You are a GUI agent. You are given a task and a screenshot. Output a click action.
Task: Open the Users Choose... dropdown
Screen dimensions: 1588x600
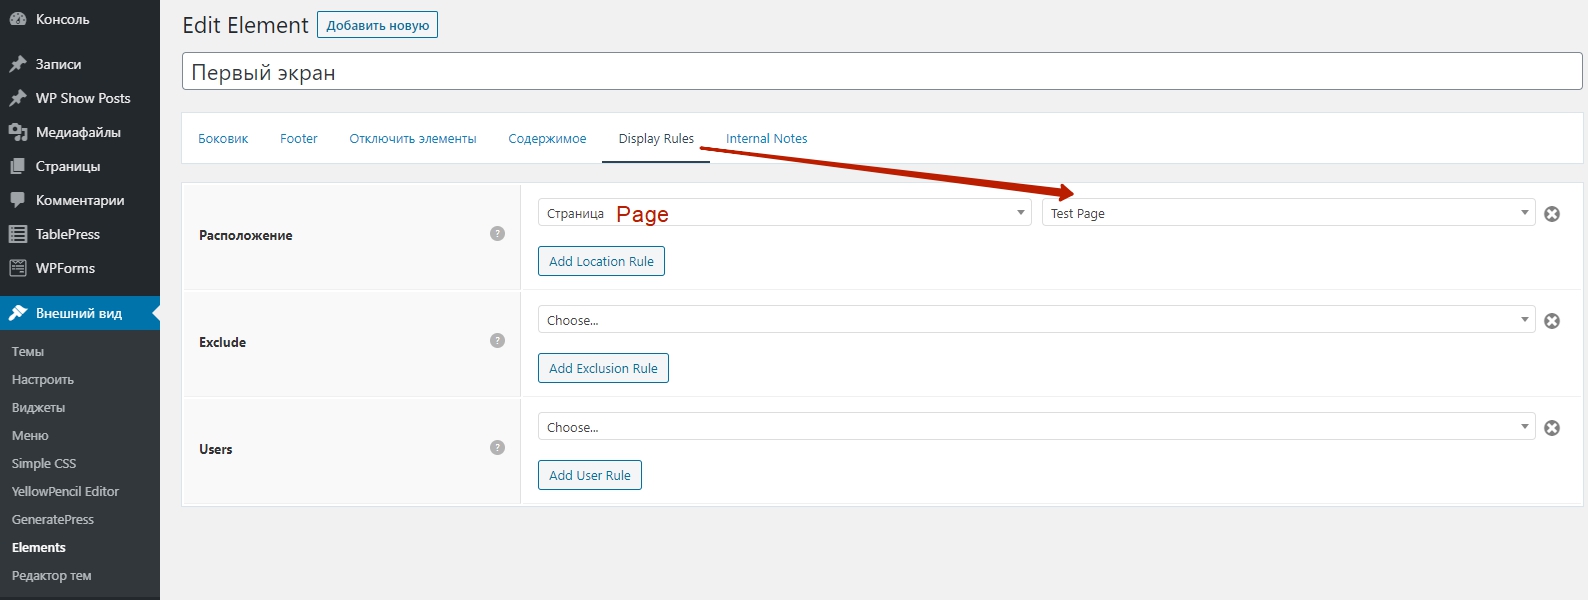1036,427
